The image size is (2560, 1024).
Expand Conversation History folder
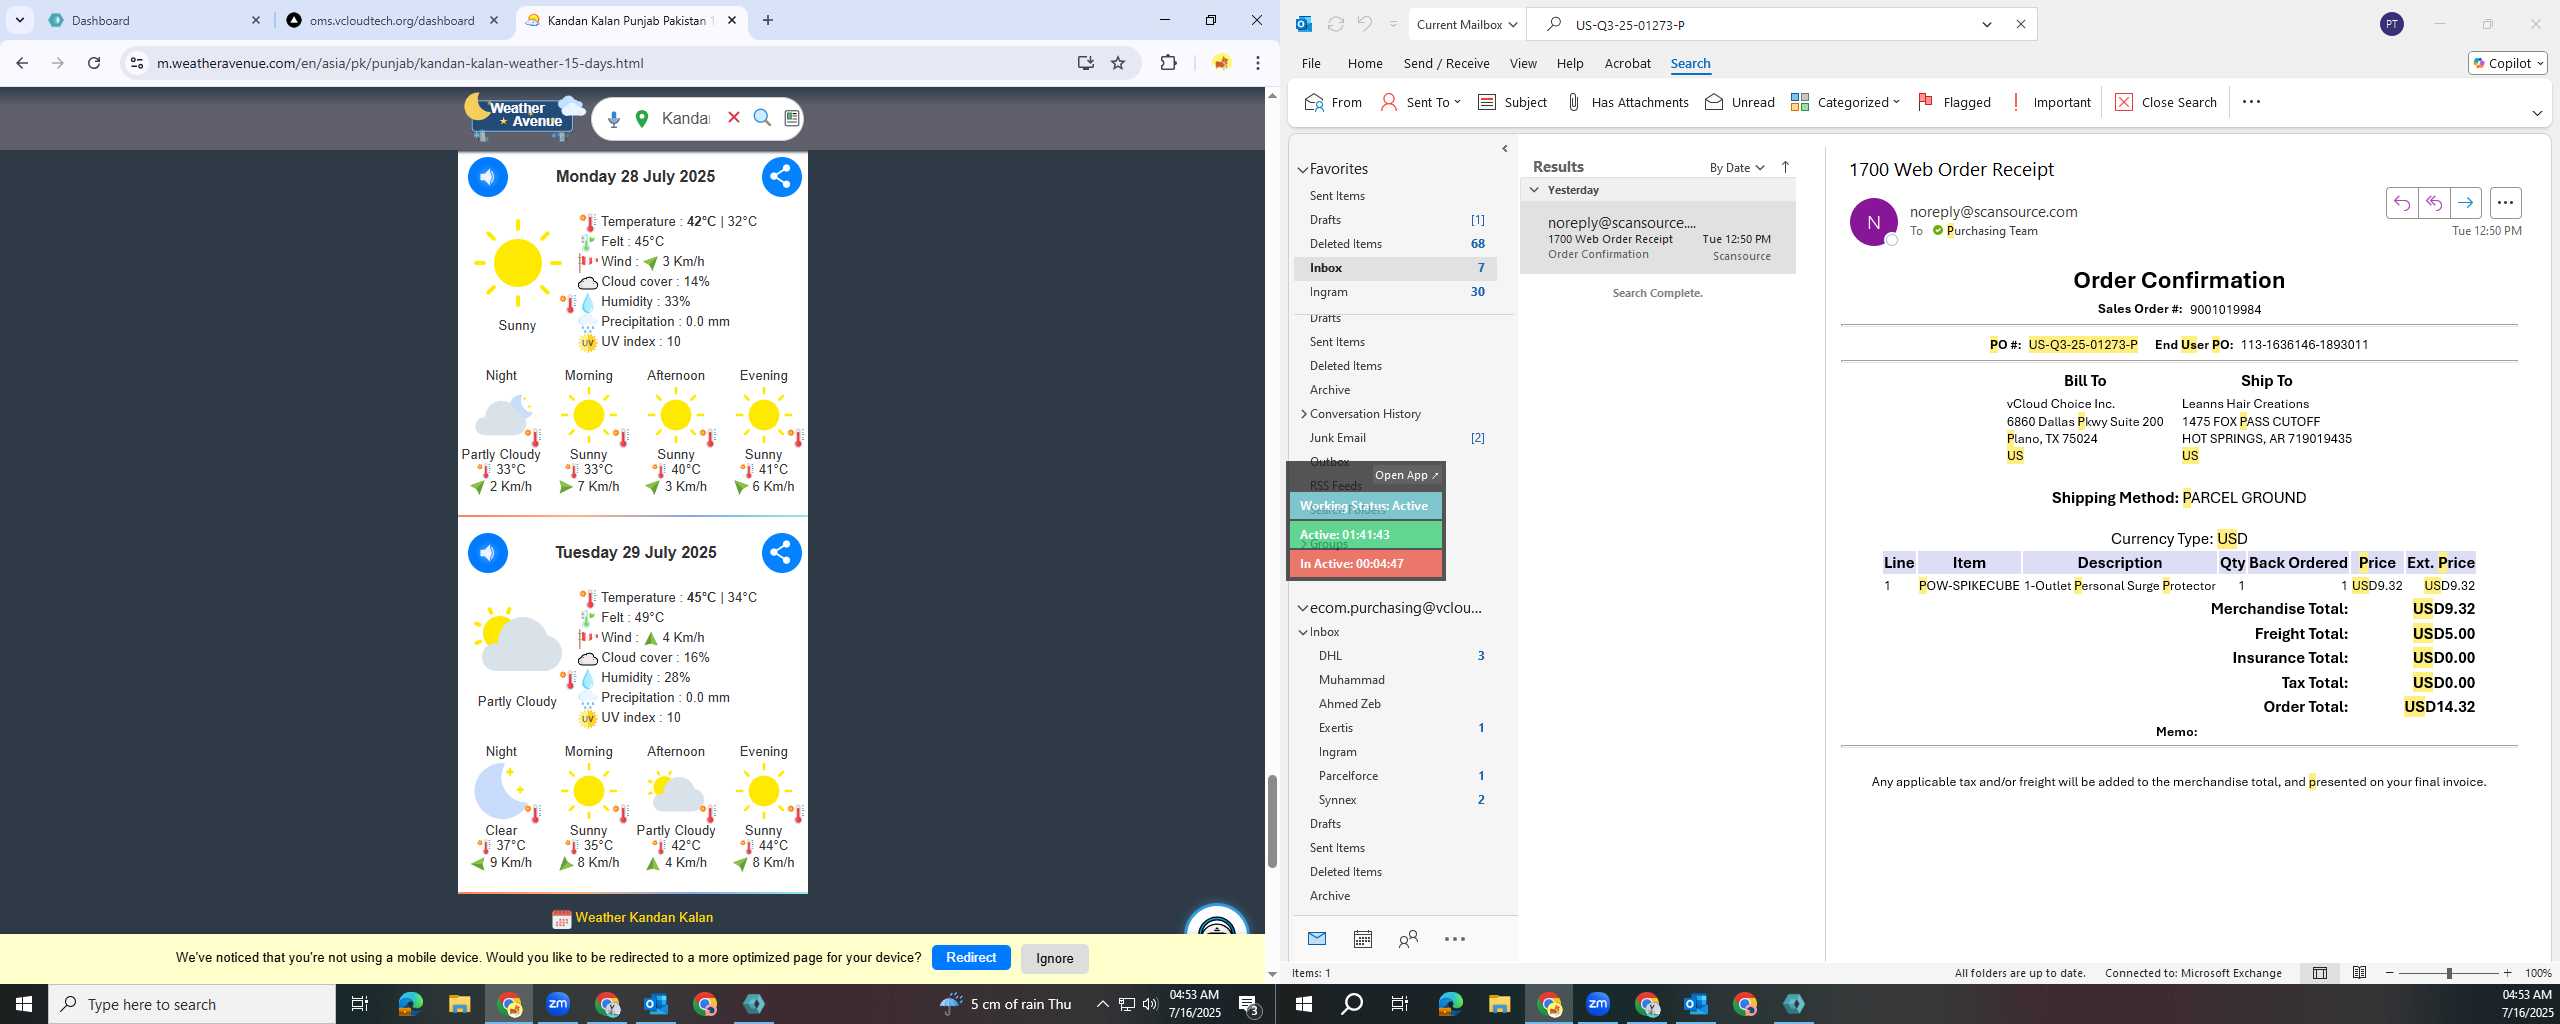[x=1303, y=414]
